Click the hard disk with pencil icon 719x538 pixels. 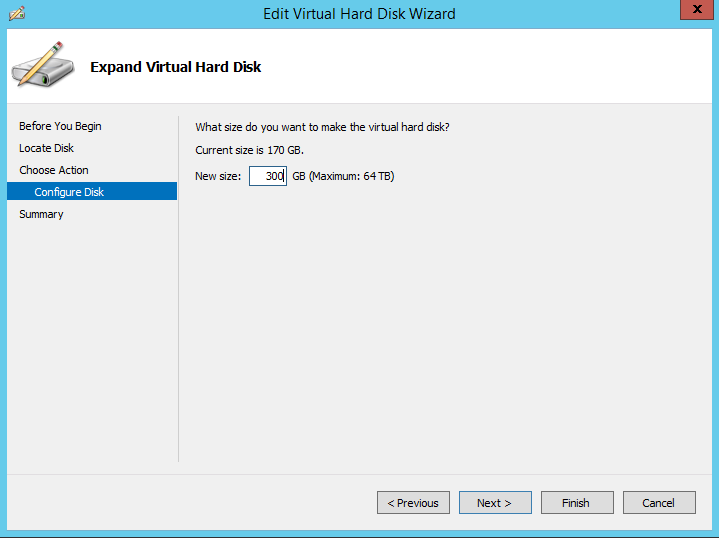click(41, 67)
